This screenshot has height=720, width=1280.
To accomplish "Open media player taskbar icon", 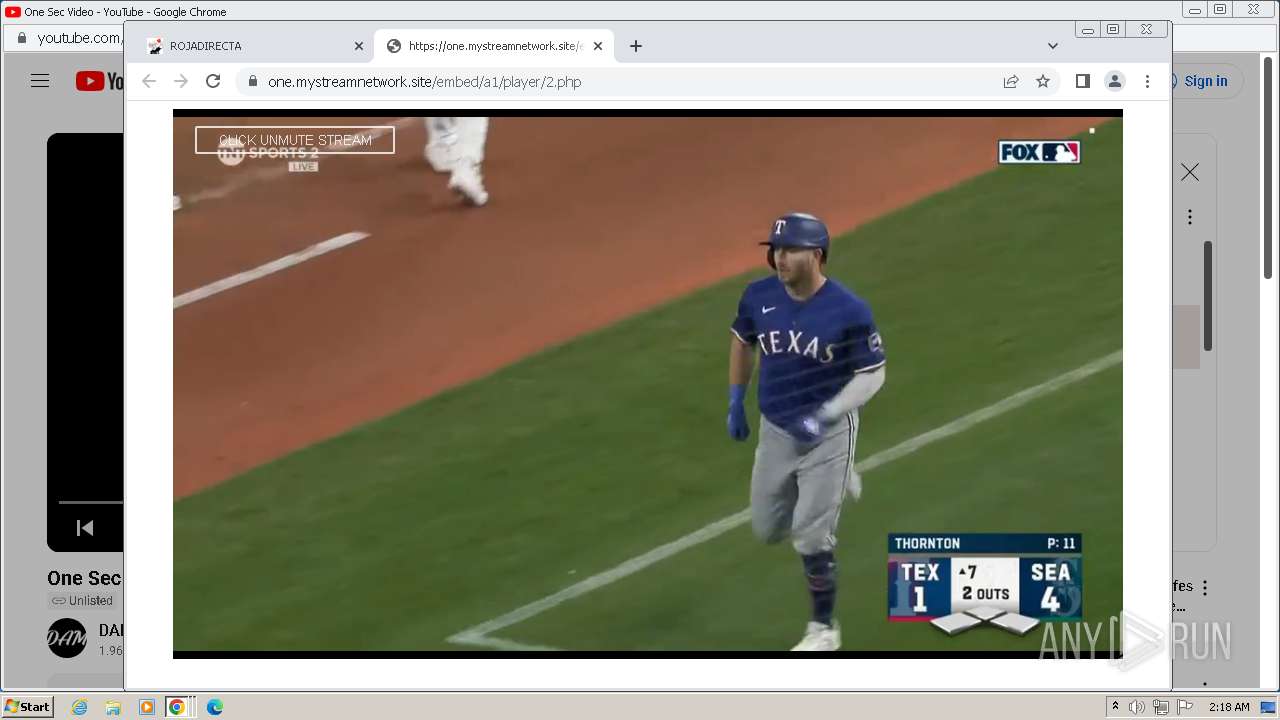I will pyautogui.click(x=147, y=707).
